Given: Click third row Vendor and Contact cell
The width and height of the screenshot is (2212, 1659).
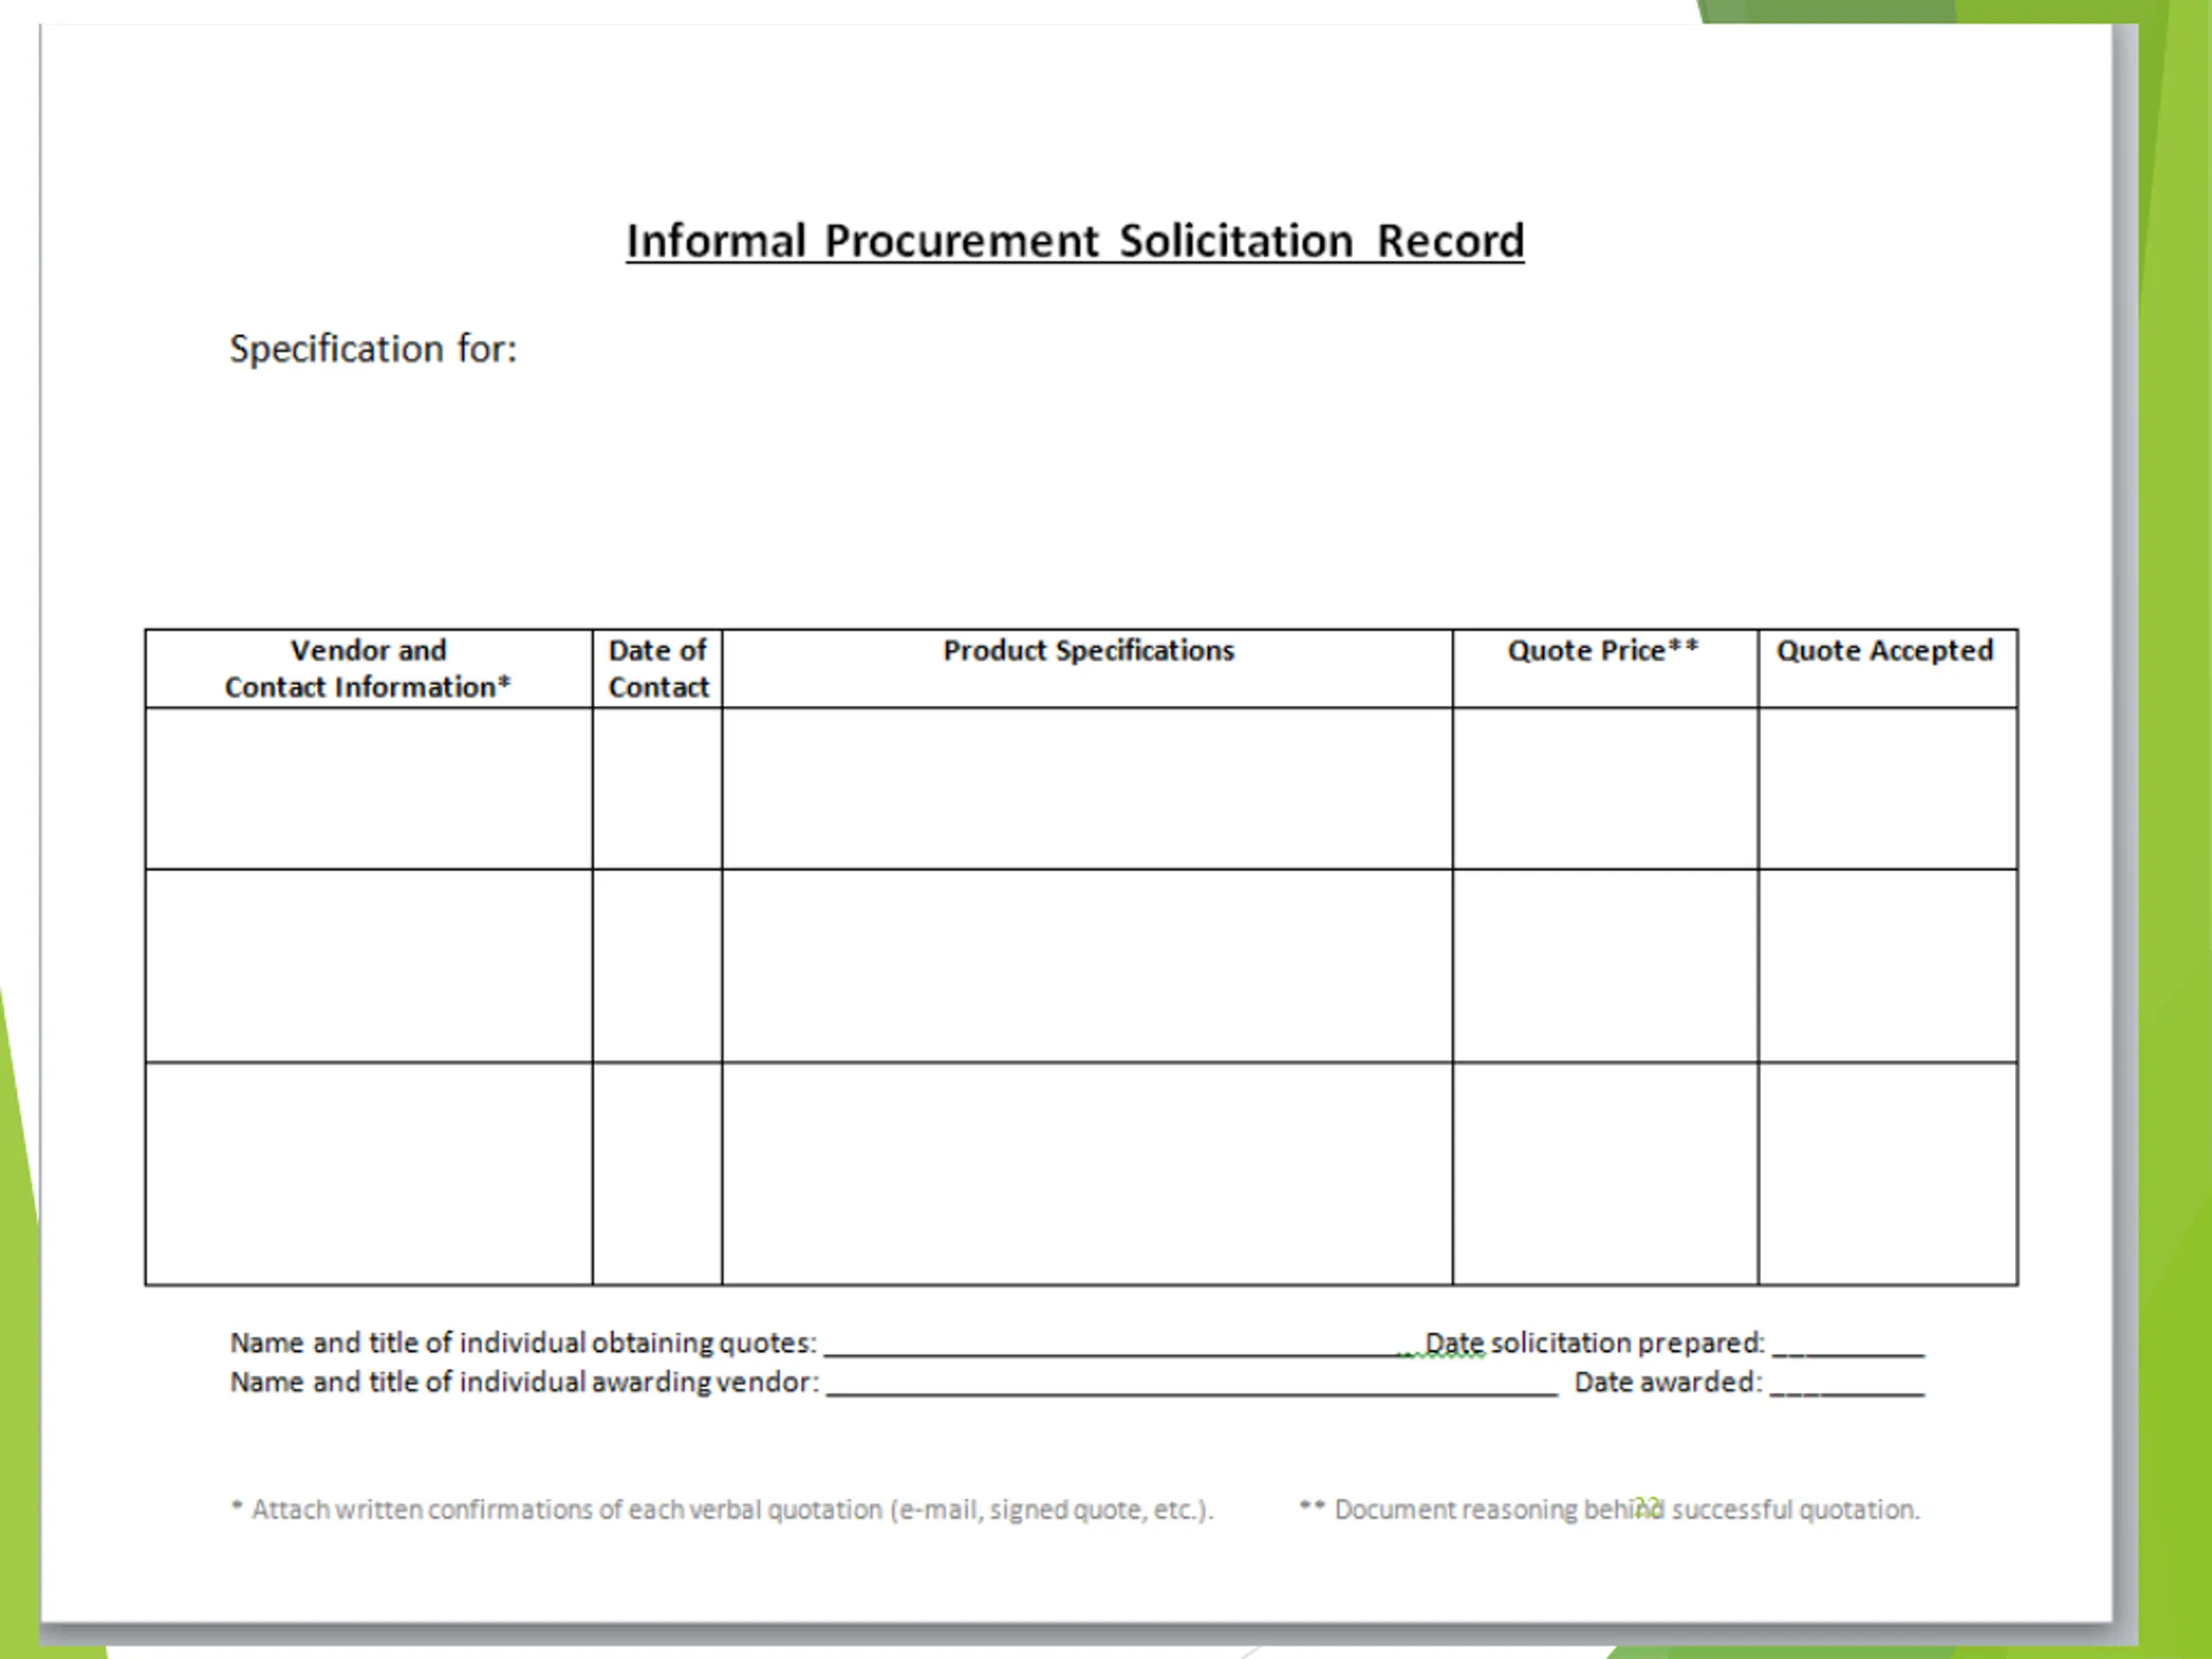Looking at the screenshot, I should pyautogui.click(x=368, y=1173).
